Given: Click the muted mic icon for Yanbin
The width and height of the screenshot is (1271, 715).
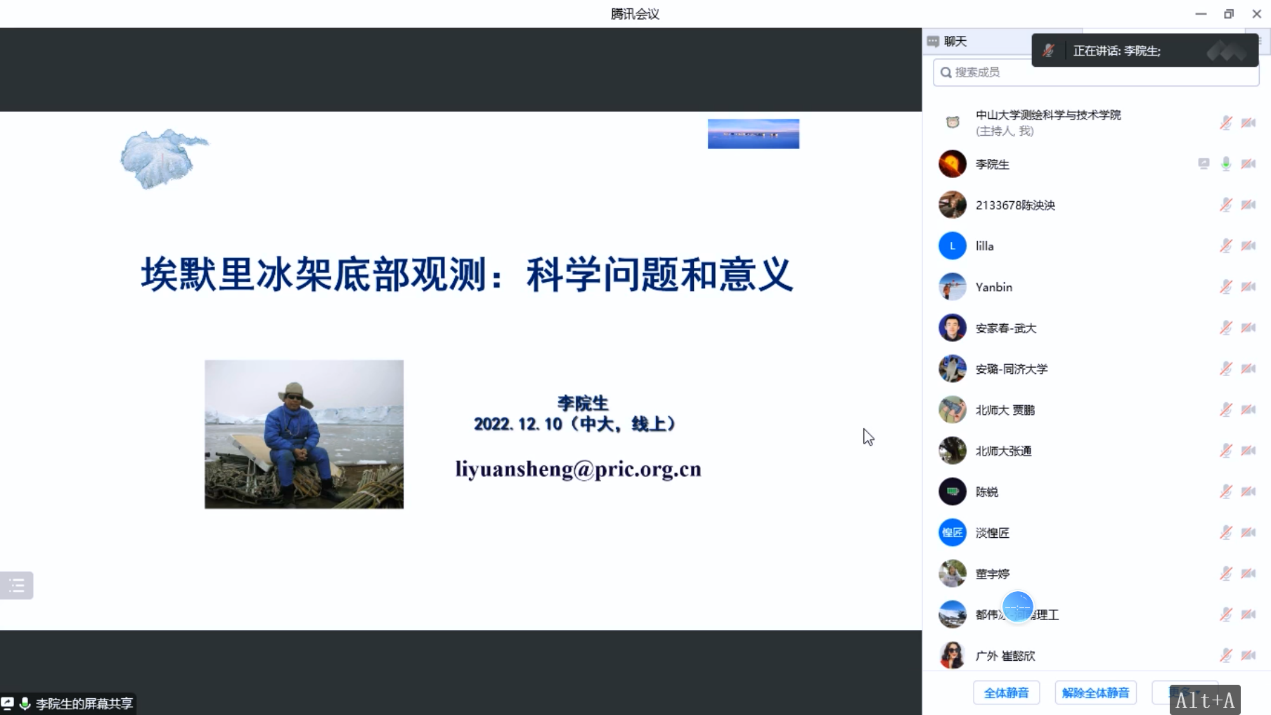Looking at the screenshot, I should (x=1226, y=287).
